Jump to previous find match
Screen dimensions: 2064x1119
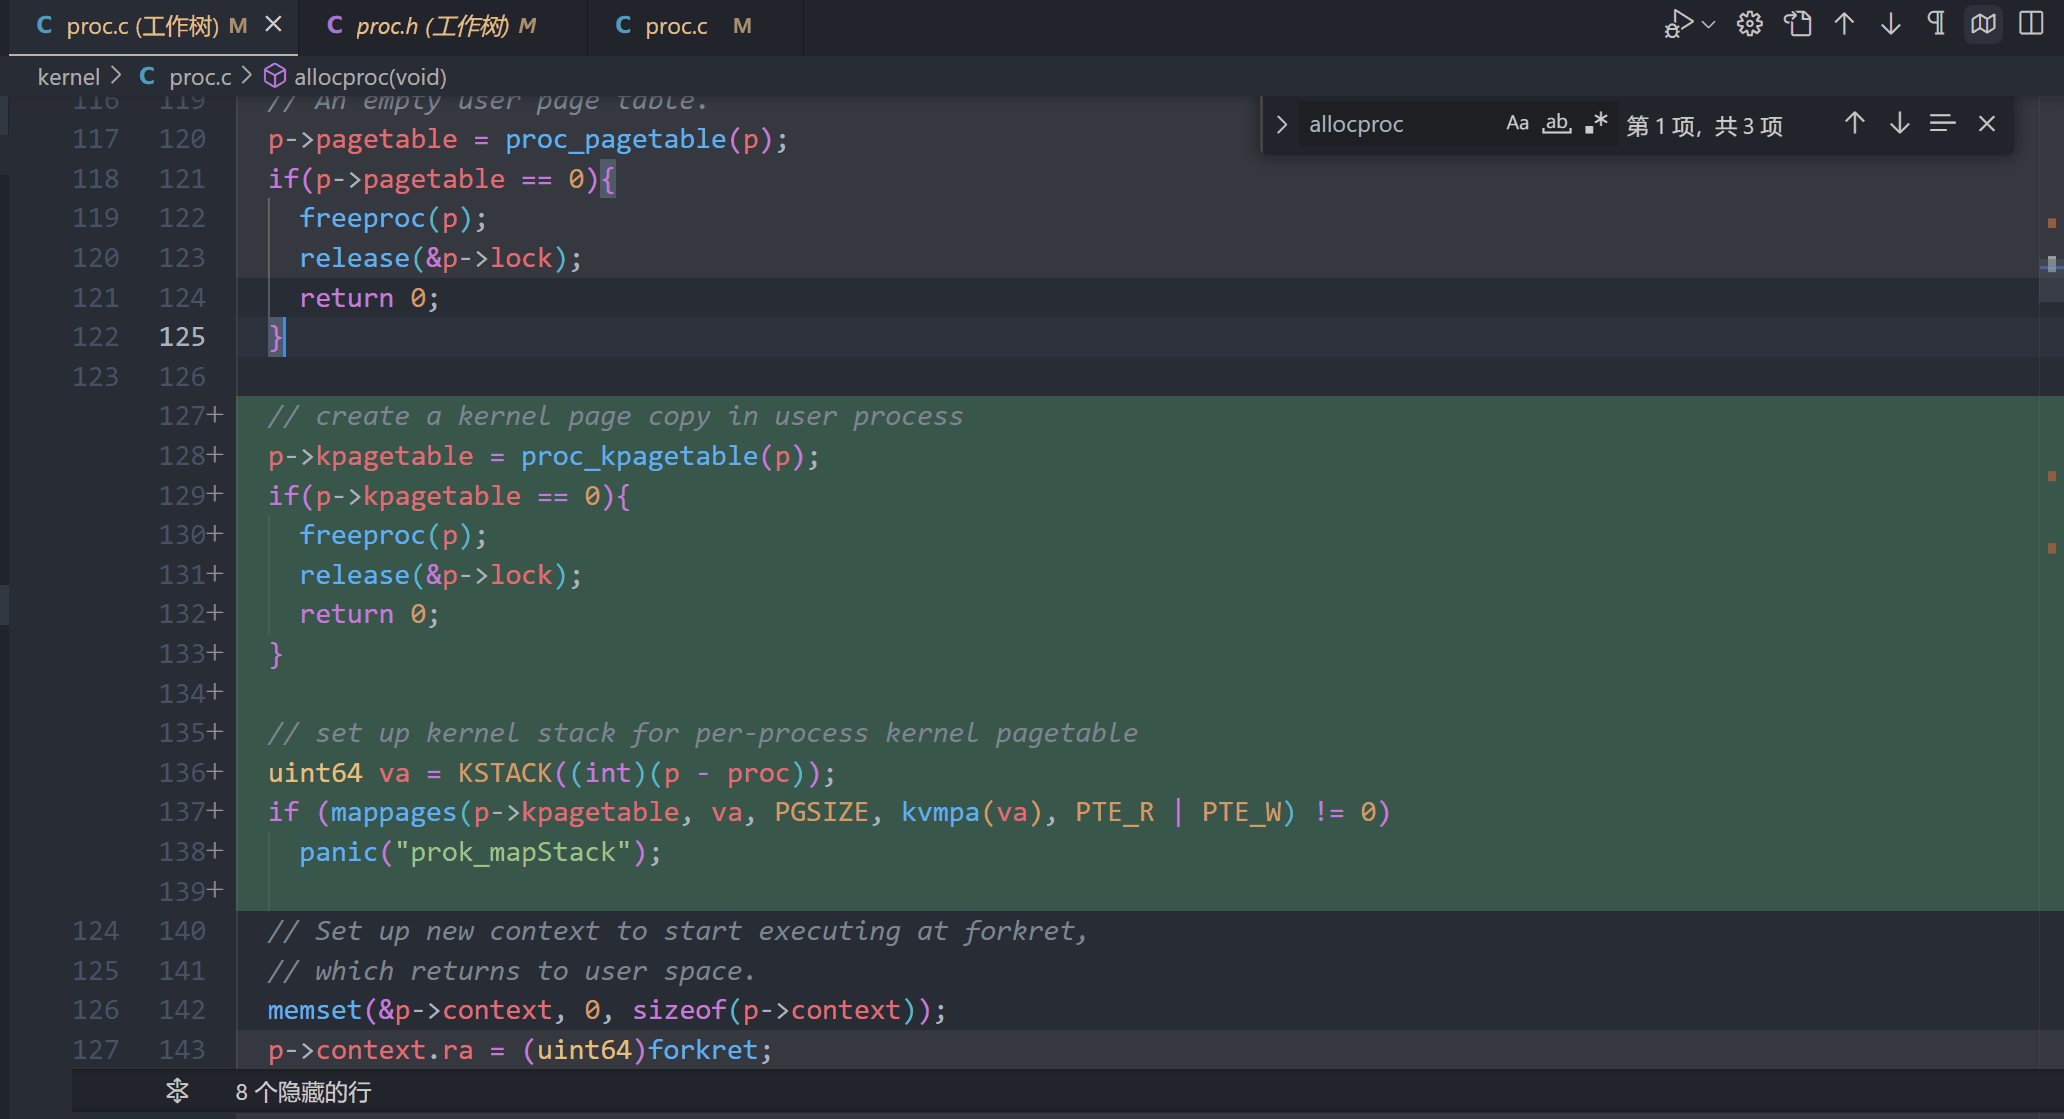1855,124
